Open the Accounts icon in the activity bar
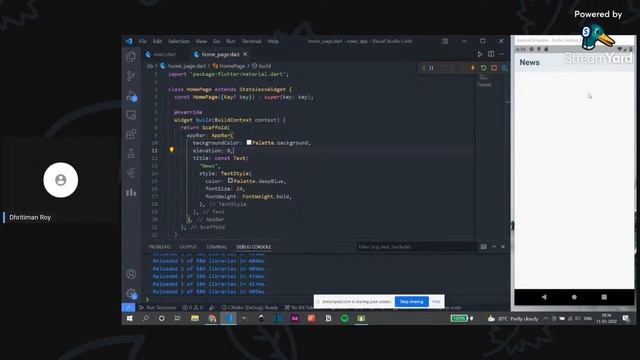This screenshot has width=640, height=360. click(131, 274)
